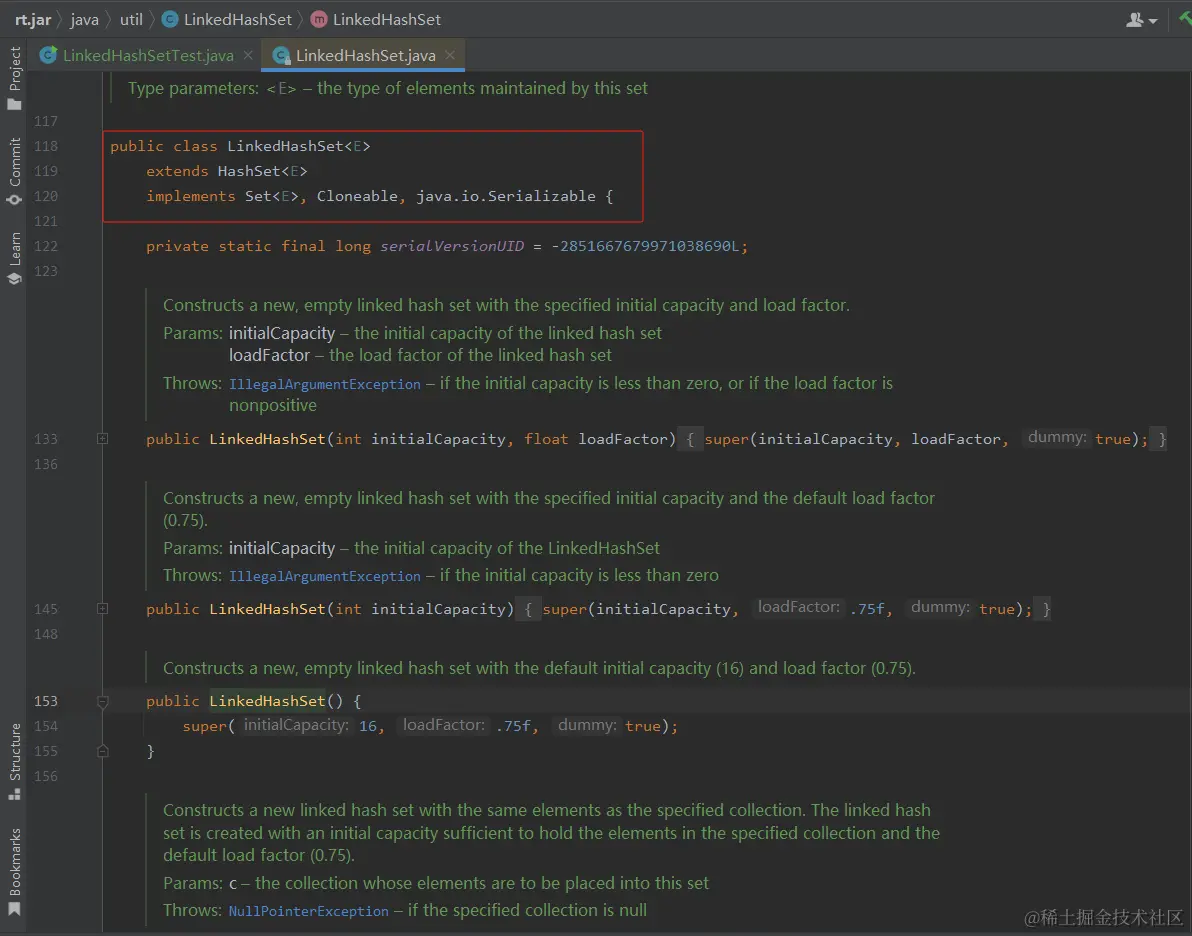Open the NullPointerException doc link
This screenshot has height=936, width=1192.
[309, 911]
